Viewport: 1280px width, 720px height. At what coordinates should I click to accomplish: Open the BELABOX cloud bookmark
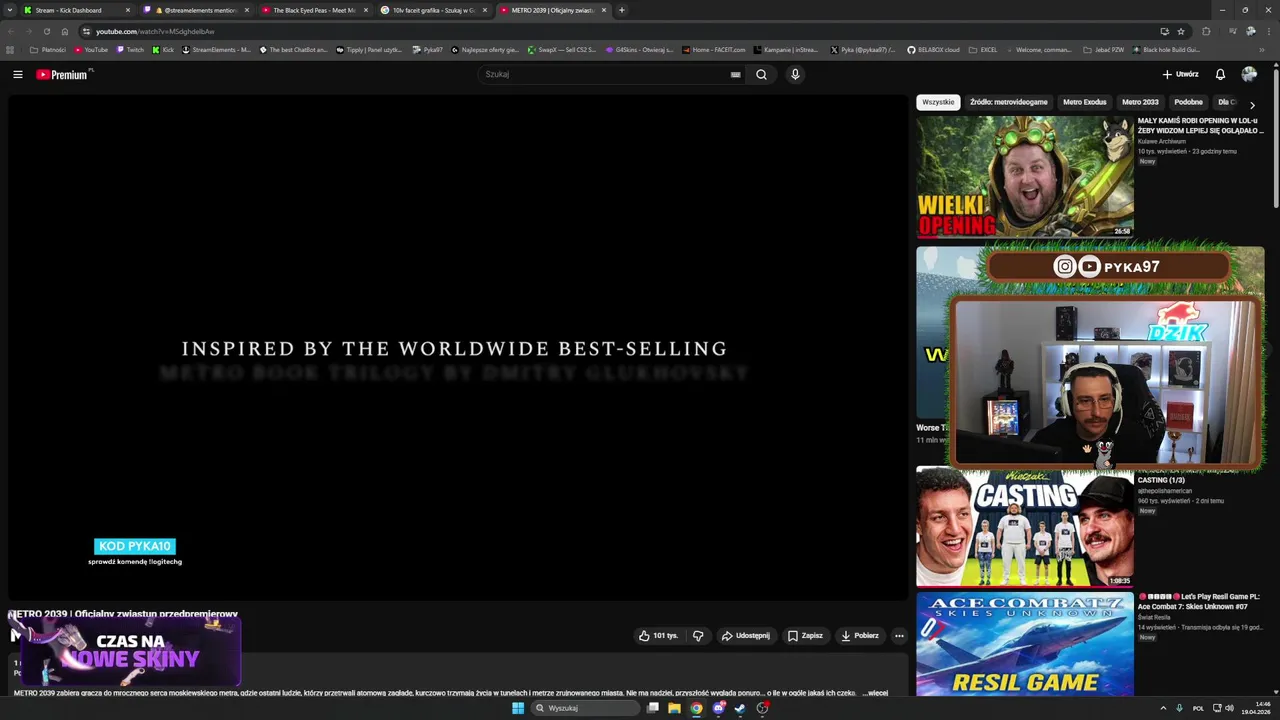[933, 49]
